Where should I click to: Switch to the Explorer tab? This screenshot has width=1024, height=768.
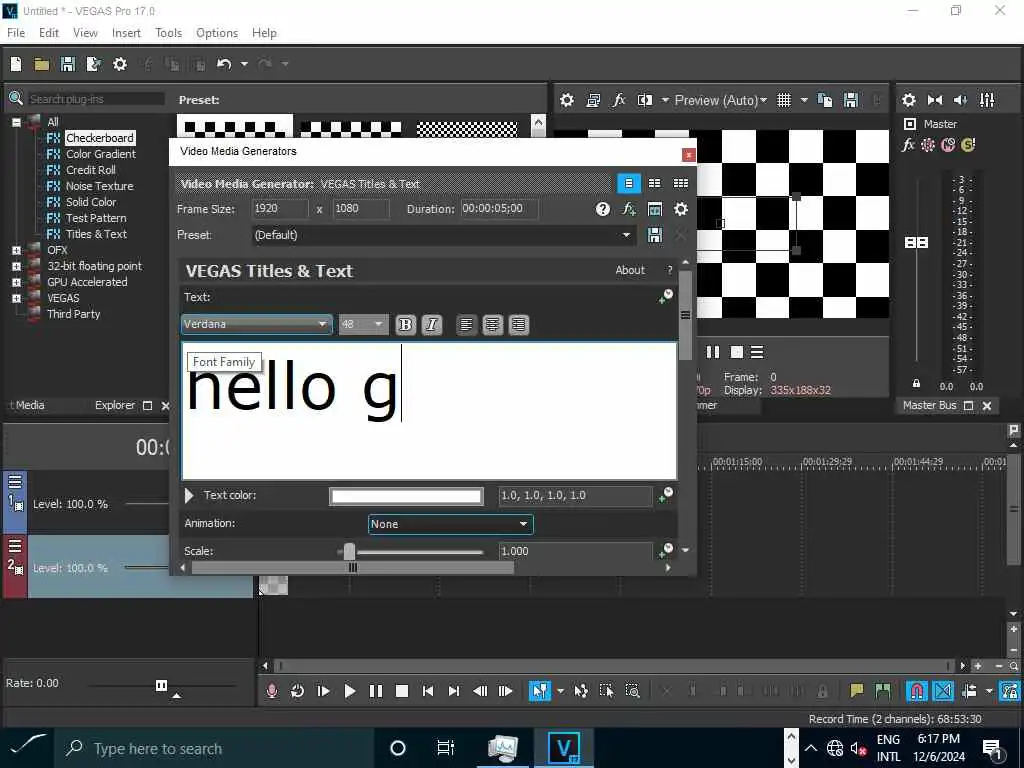[115, 406]
